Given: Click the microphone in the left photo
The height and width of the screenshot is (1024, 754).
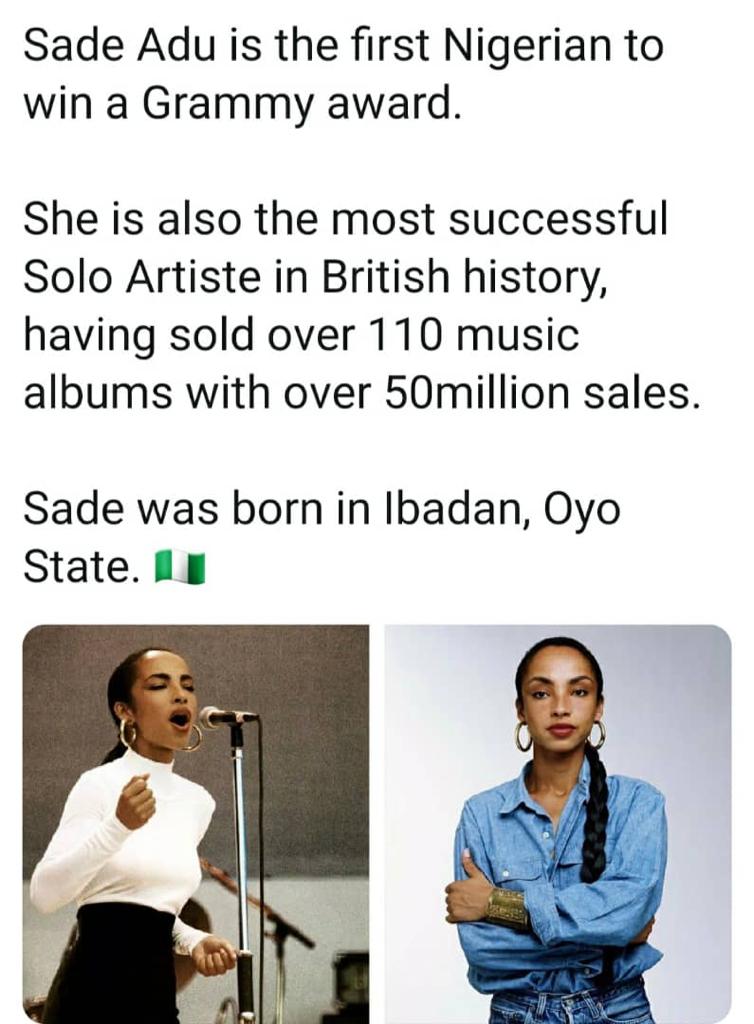Looking at the screenshot, I should (x=226, y=716).
